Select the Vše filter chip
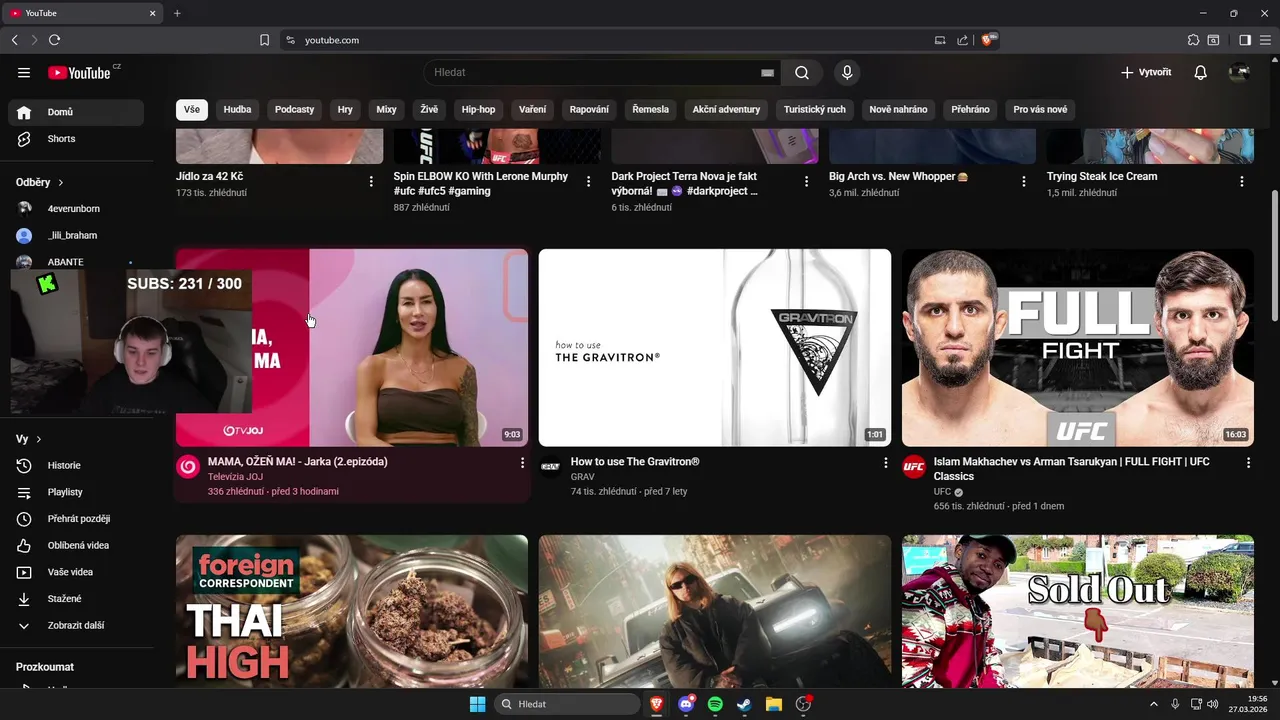This screenshot has width=1280, height=720. (192, 109)
